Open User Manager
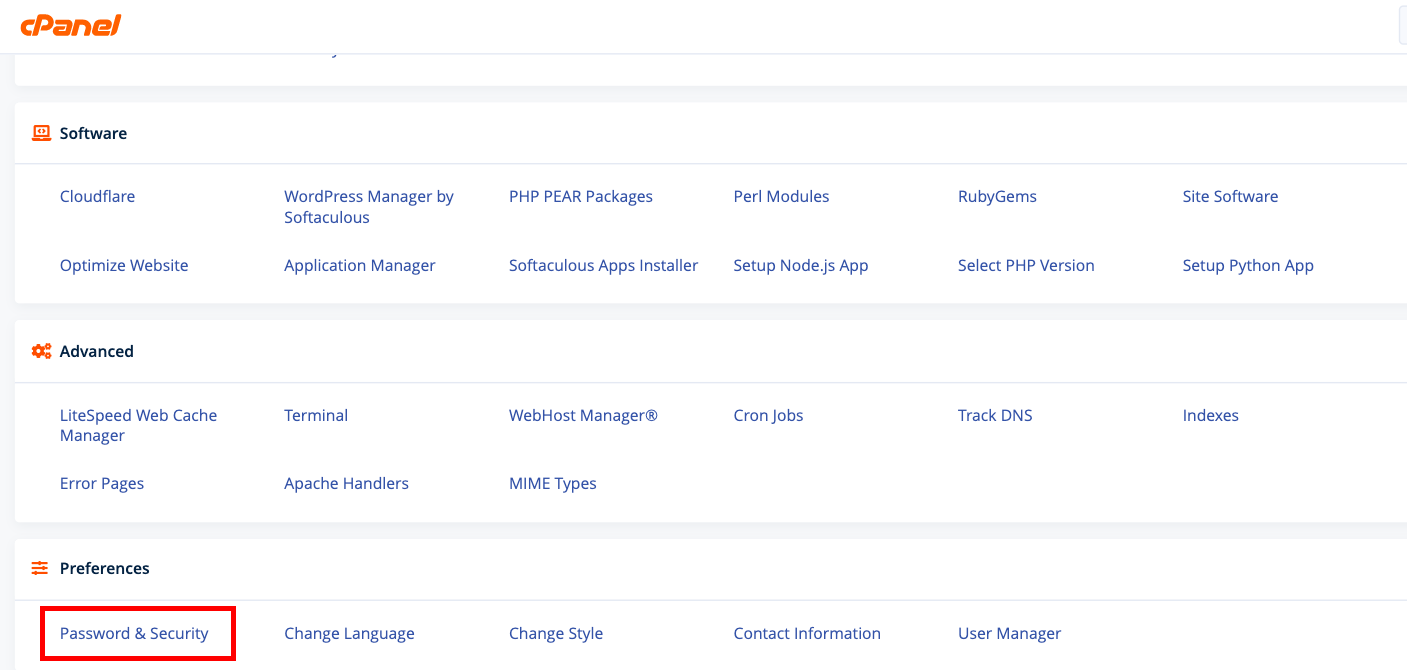 1009,633
